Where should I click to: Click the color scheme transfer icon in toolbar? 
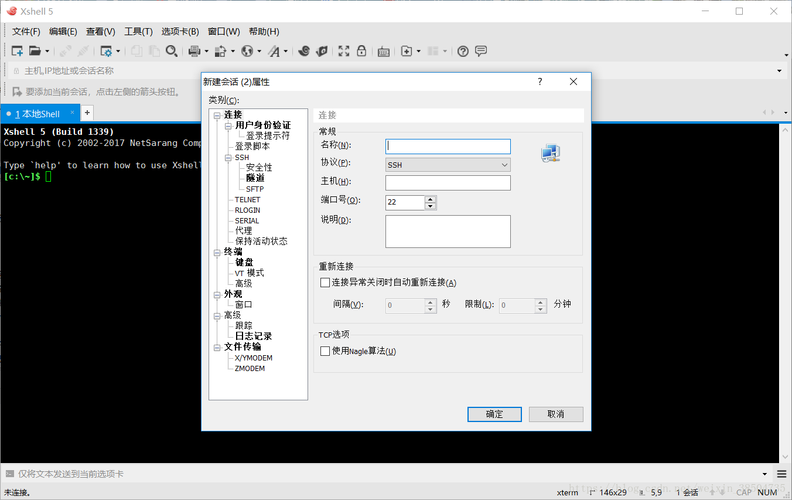(x=221, y=51)
